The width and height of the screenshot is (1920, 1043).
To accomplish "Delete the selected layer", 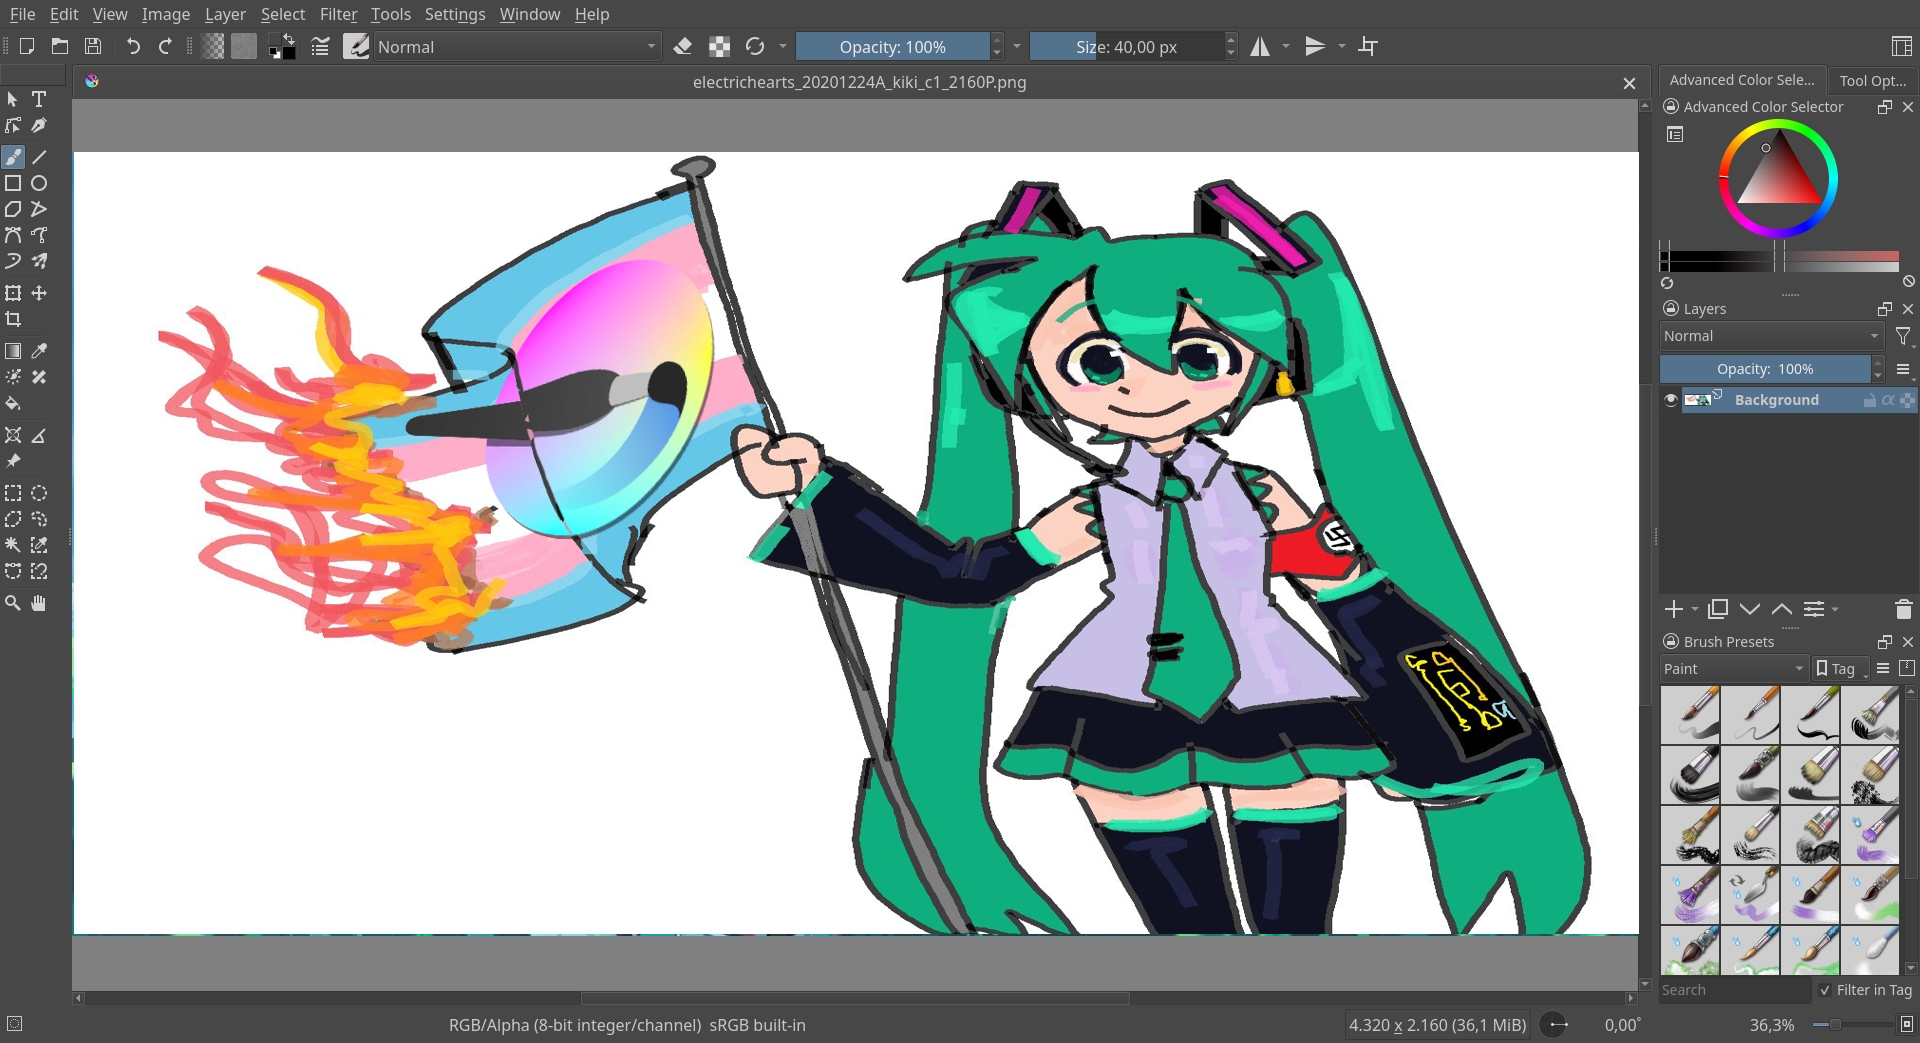I will [x=1903, y=609].
